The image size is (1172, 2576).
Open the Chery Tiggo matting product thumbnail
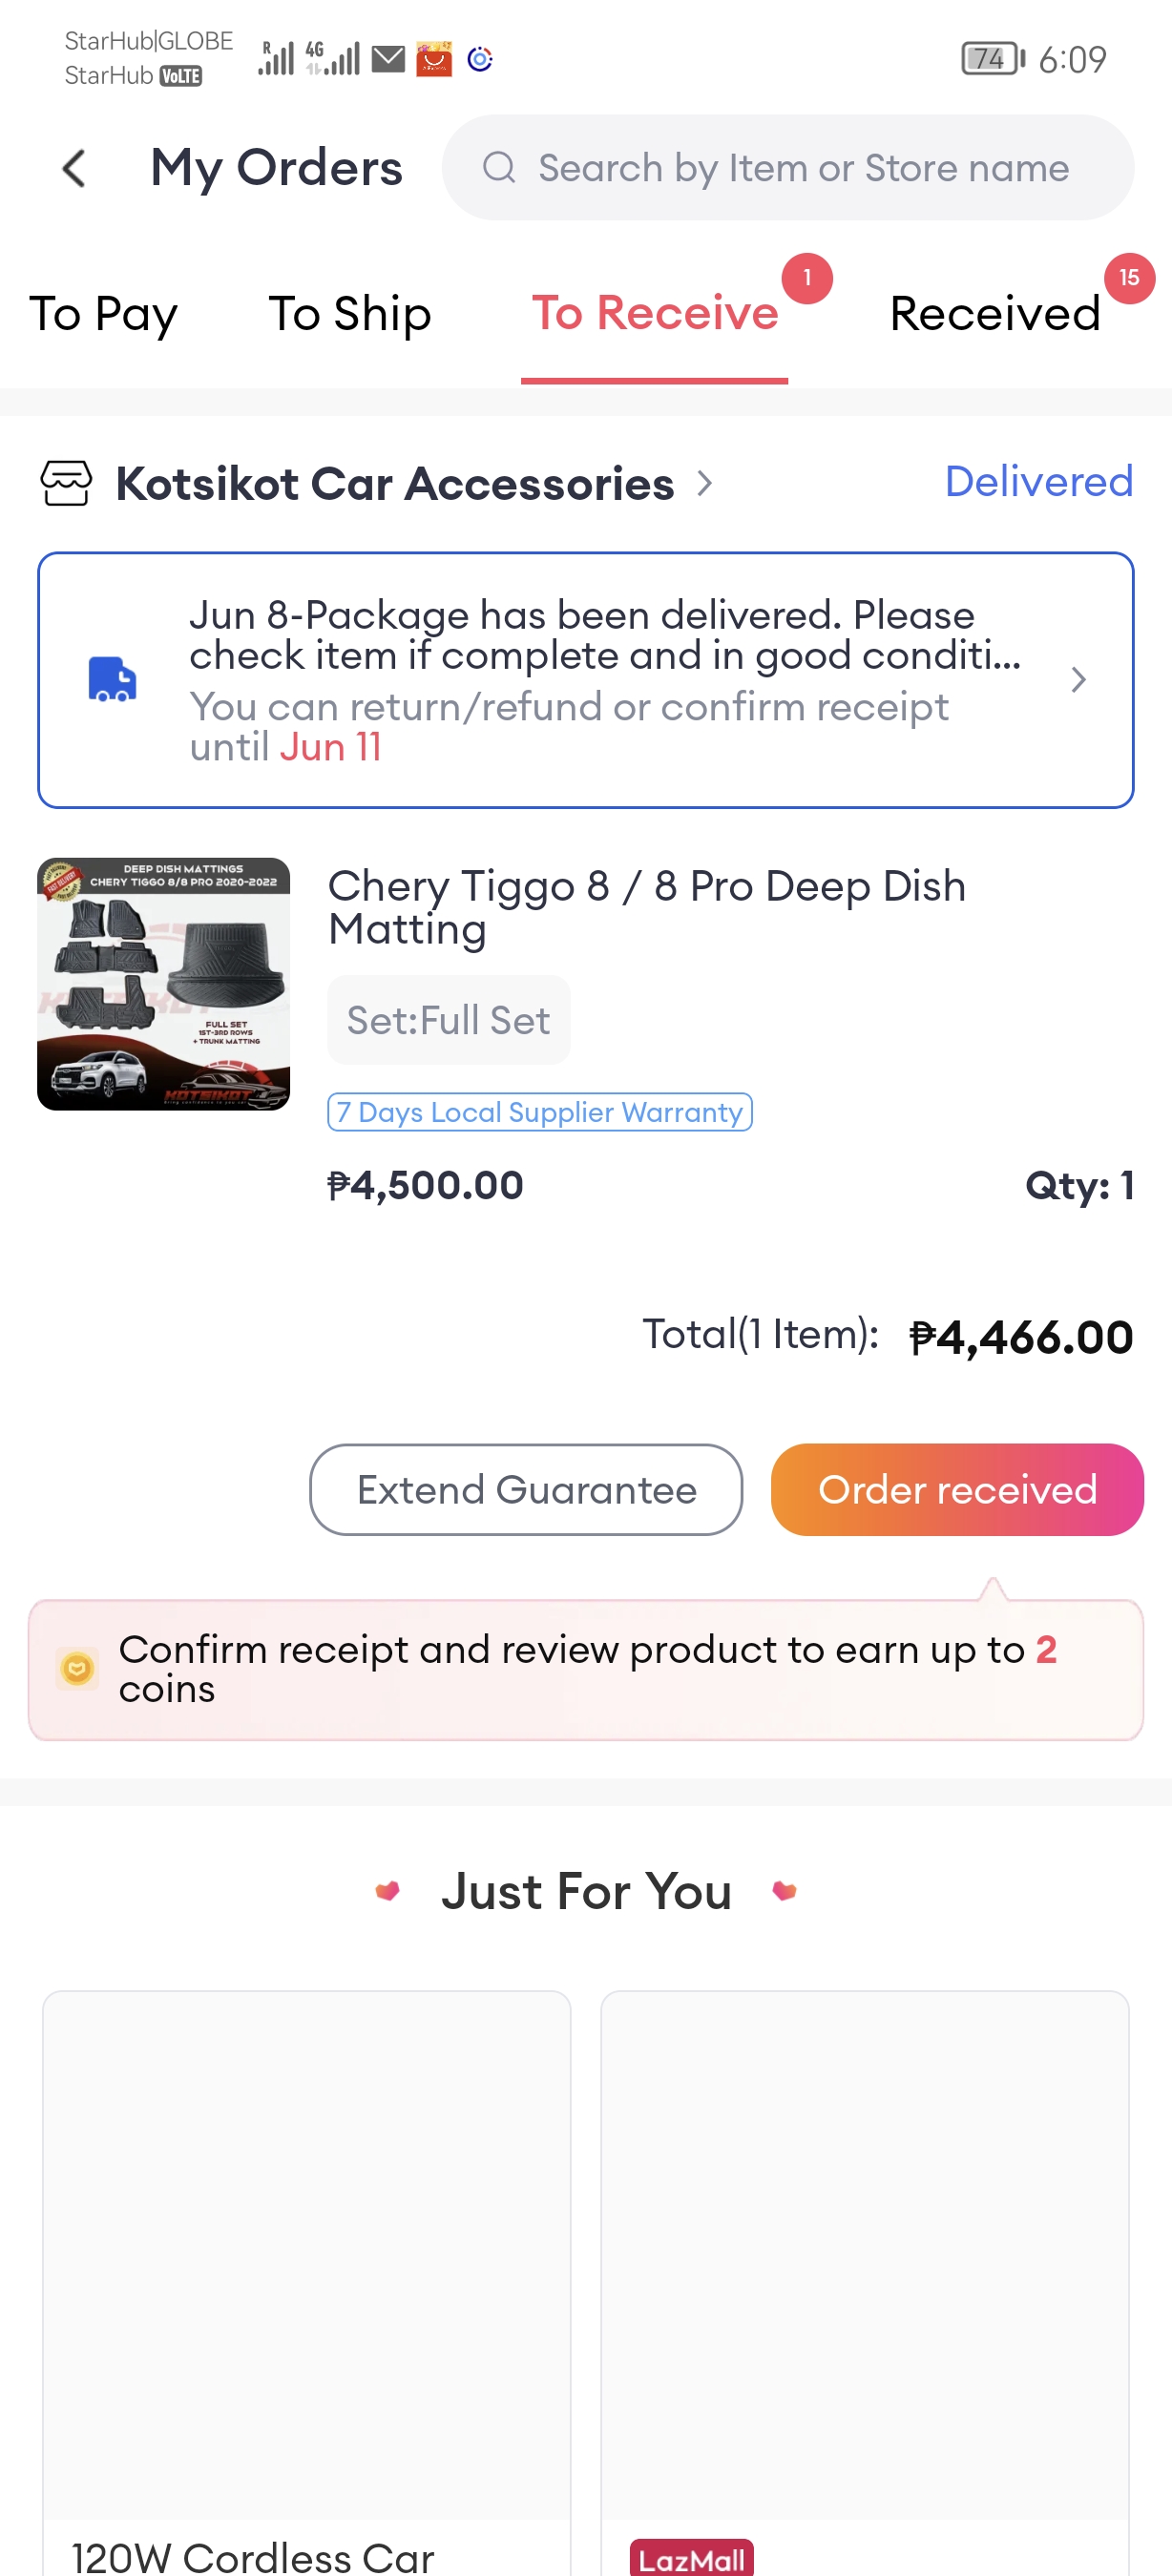164,984
